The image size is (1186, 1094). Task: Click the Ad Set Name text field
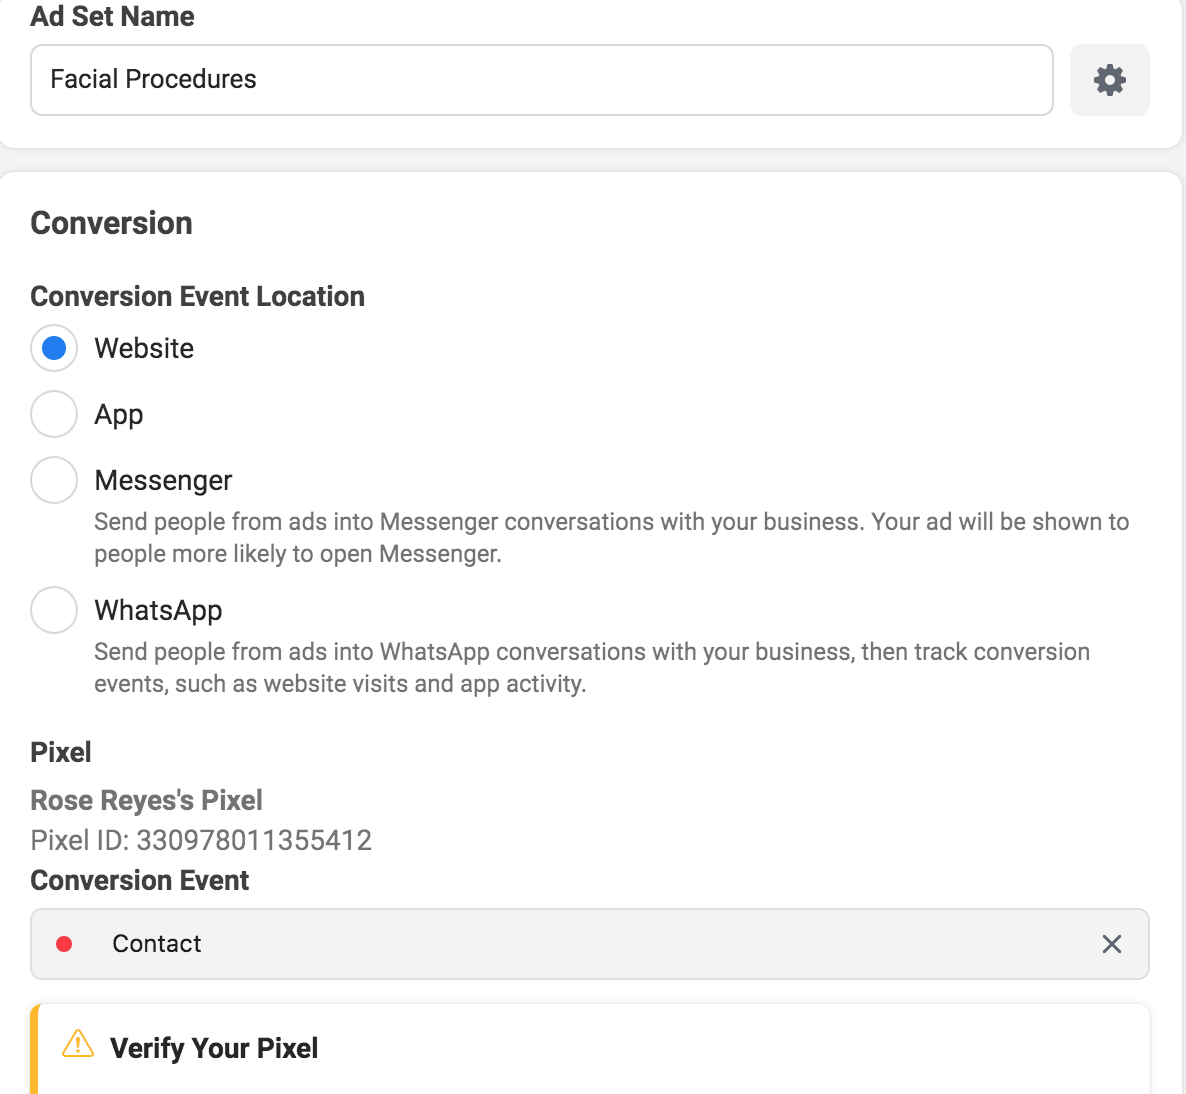(x=540, y=80)
